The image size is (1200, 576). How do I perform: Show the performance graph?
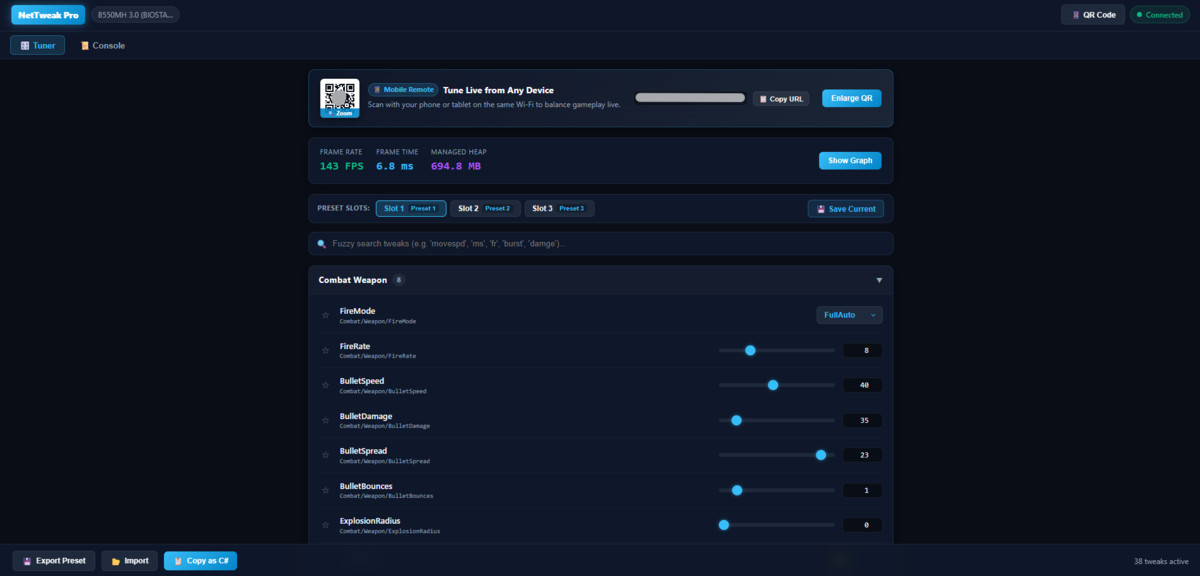(850, 160)
